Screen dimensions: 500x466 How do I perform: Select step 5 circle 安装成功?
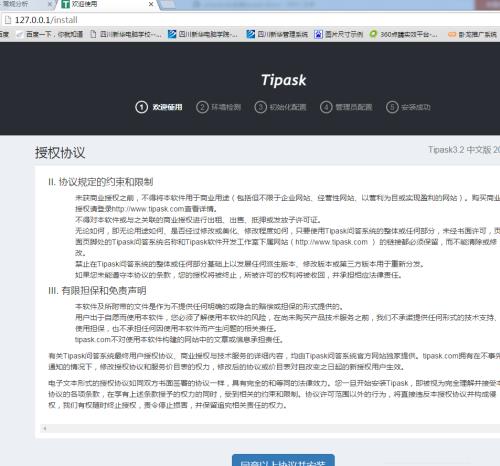tap(392, 107)
